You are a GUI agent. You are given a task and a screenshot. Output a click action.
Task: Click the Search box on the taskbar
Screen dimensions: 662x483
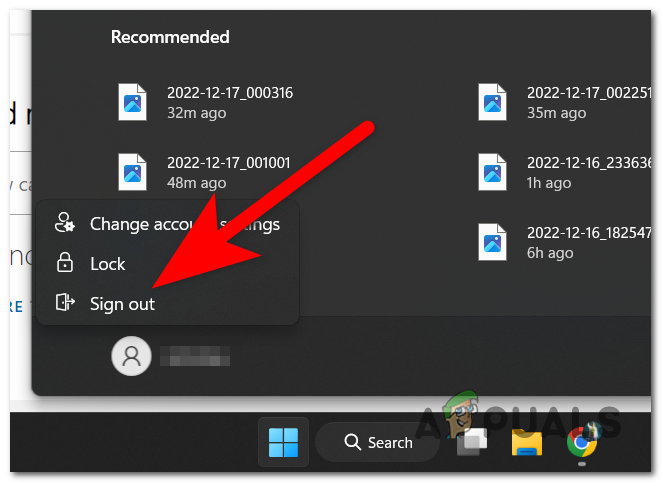[377, 442]
